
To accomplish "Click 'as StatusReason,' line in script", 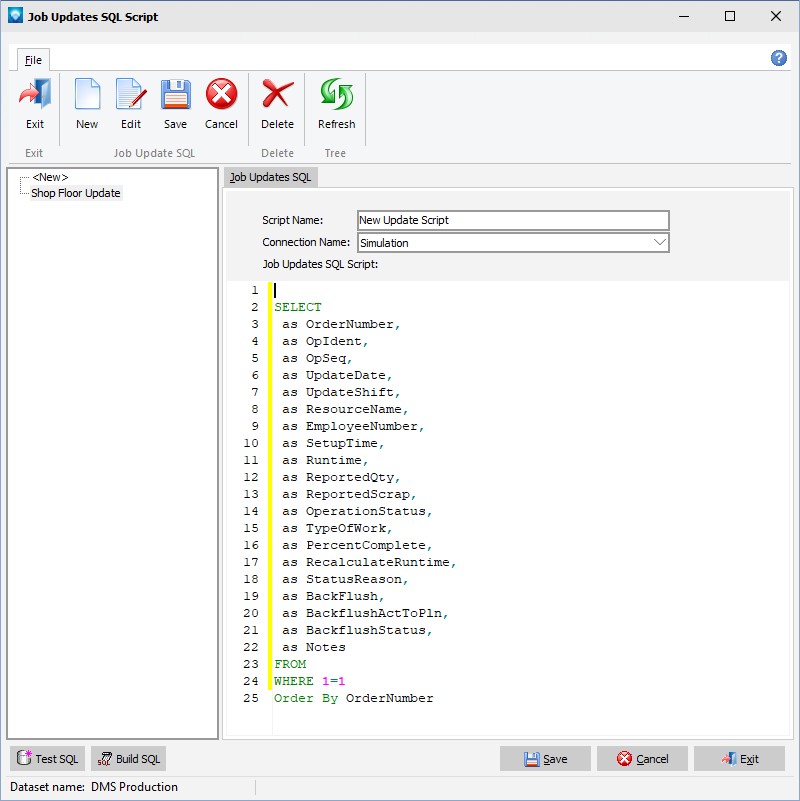I will (x=345, y=579).
